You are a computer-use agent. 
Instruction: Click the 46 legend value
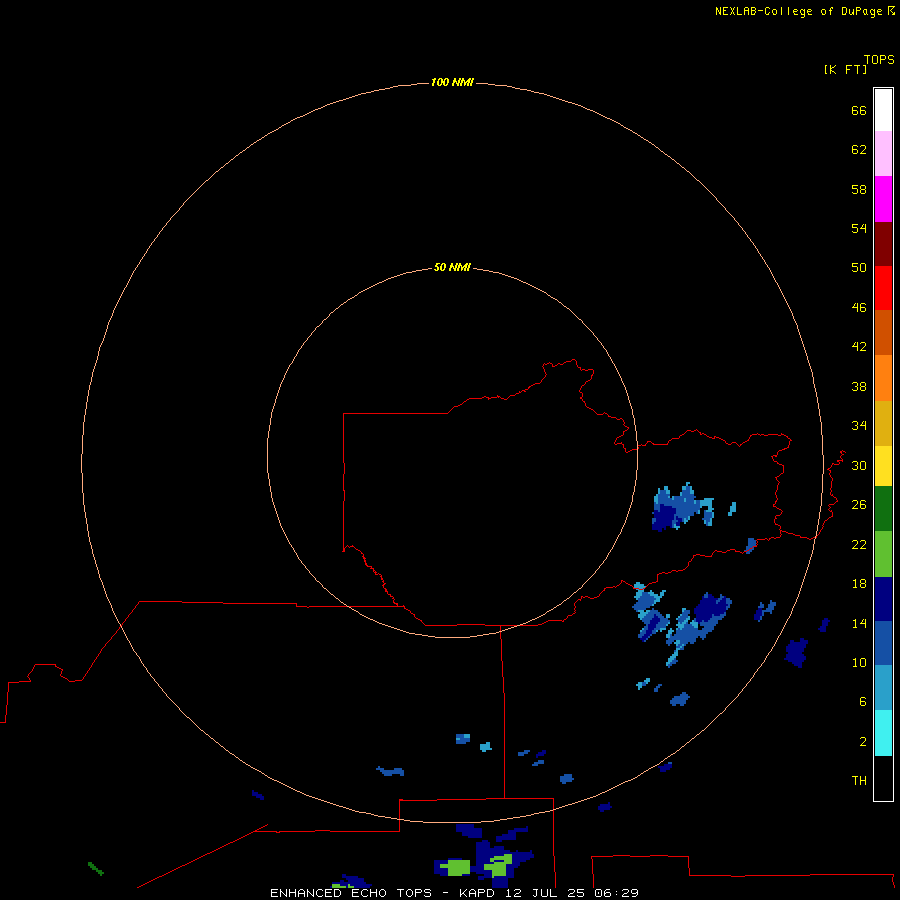pos(859,308)
